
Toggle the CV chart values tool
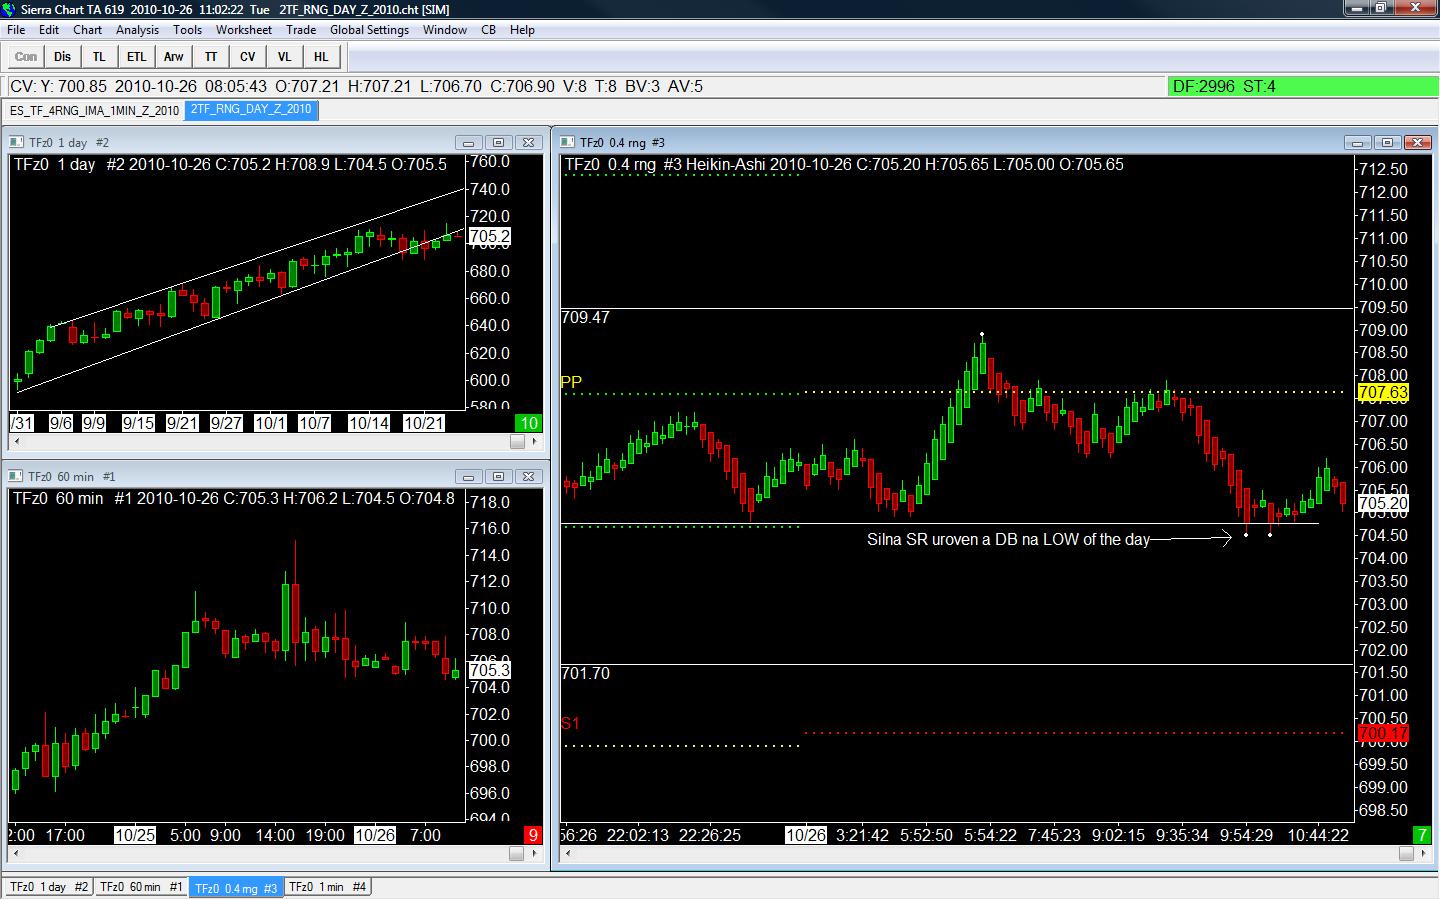tap(248, 57)
